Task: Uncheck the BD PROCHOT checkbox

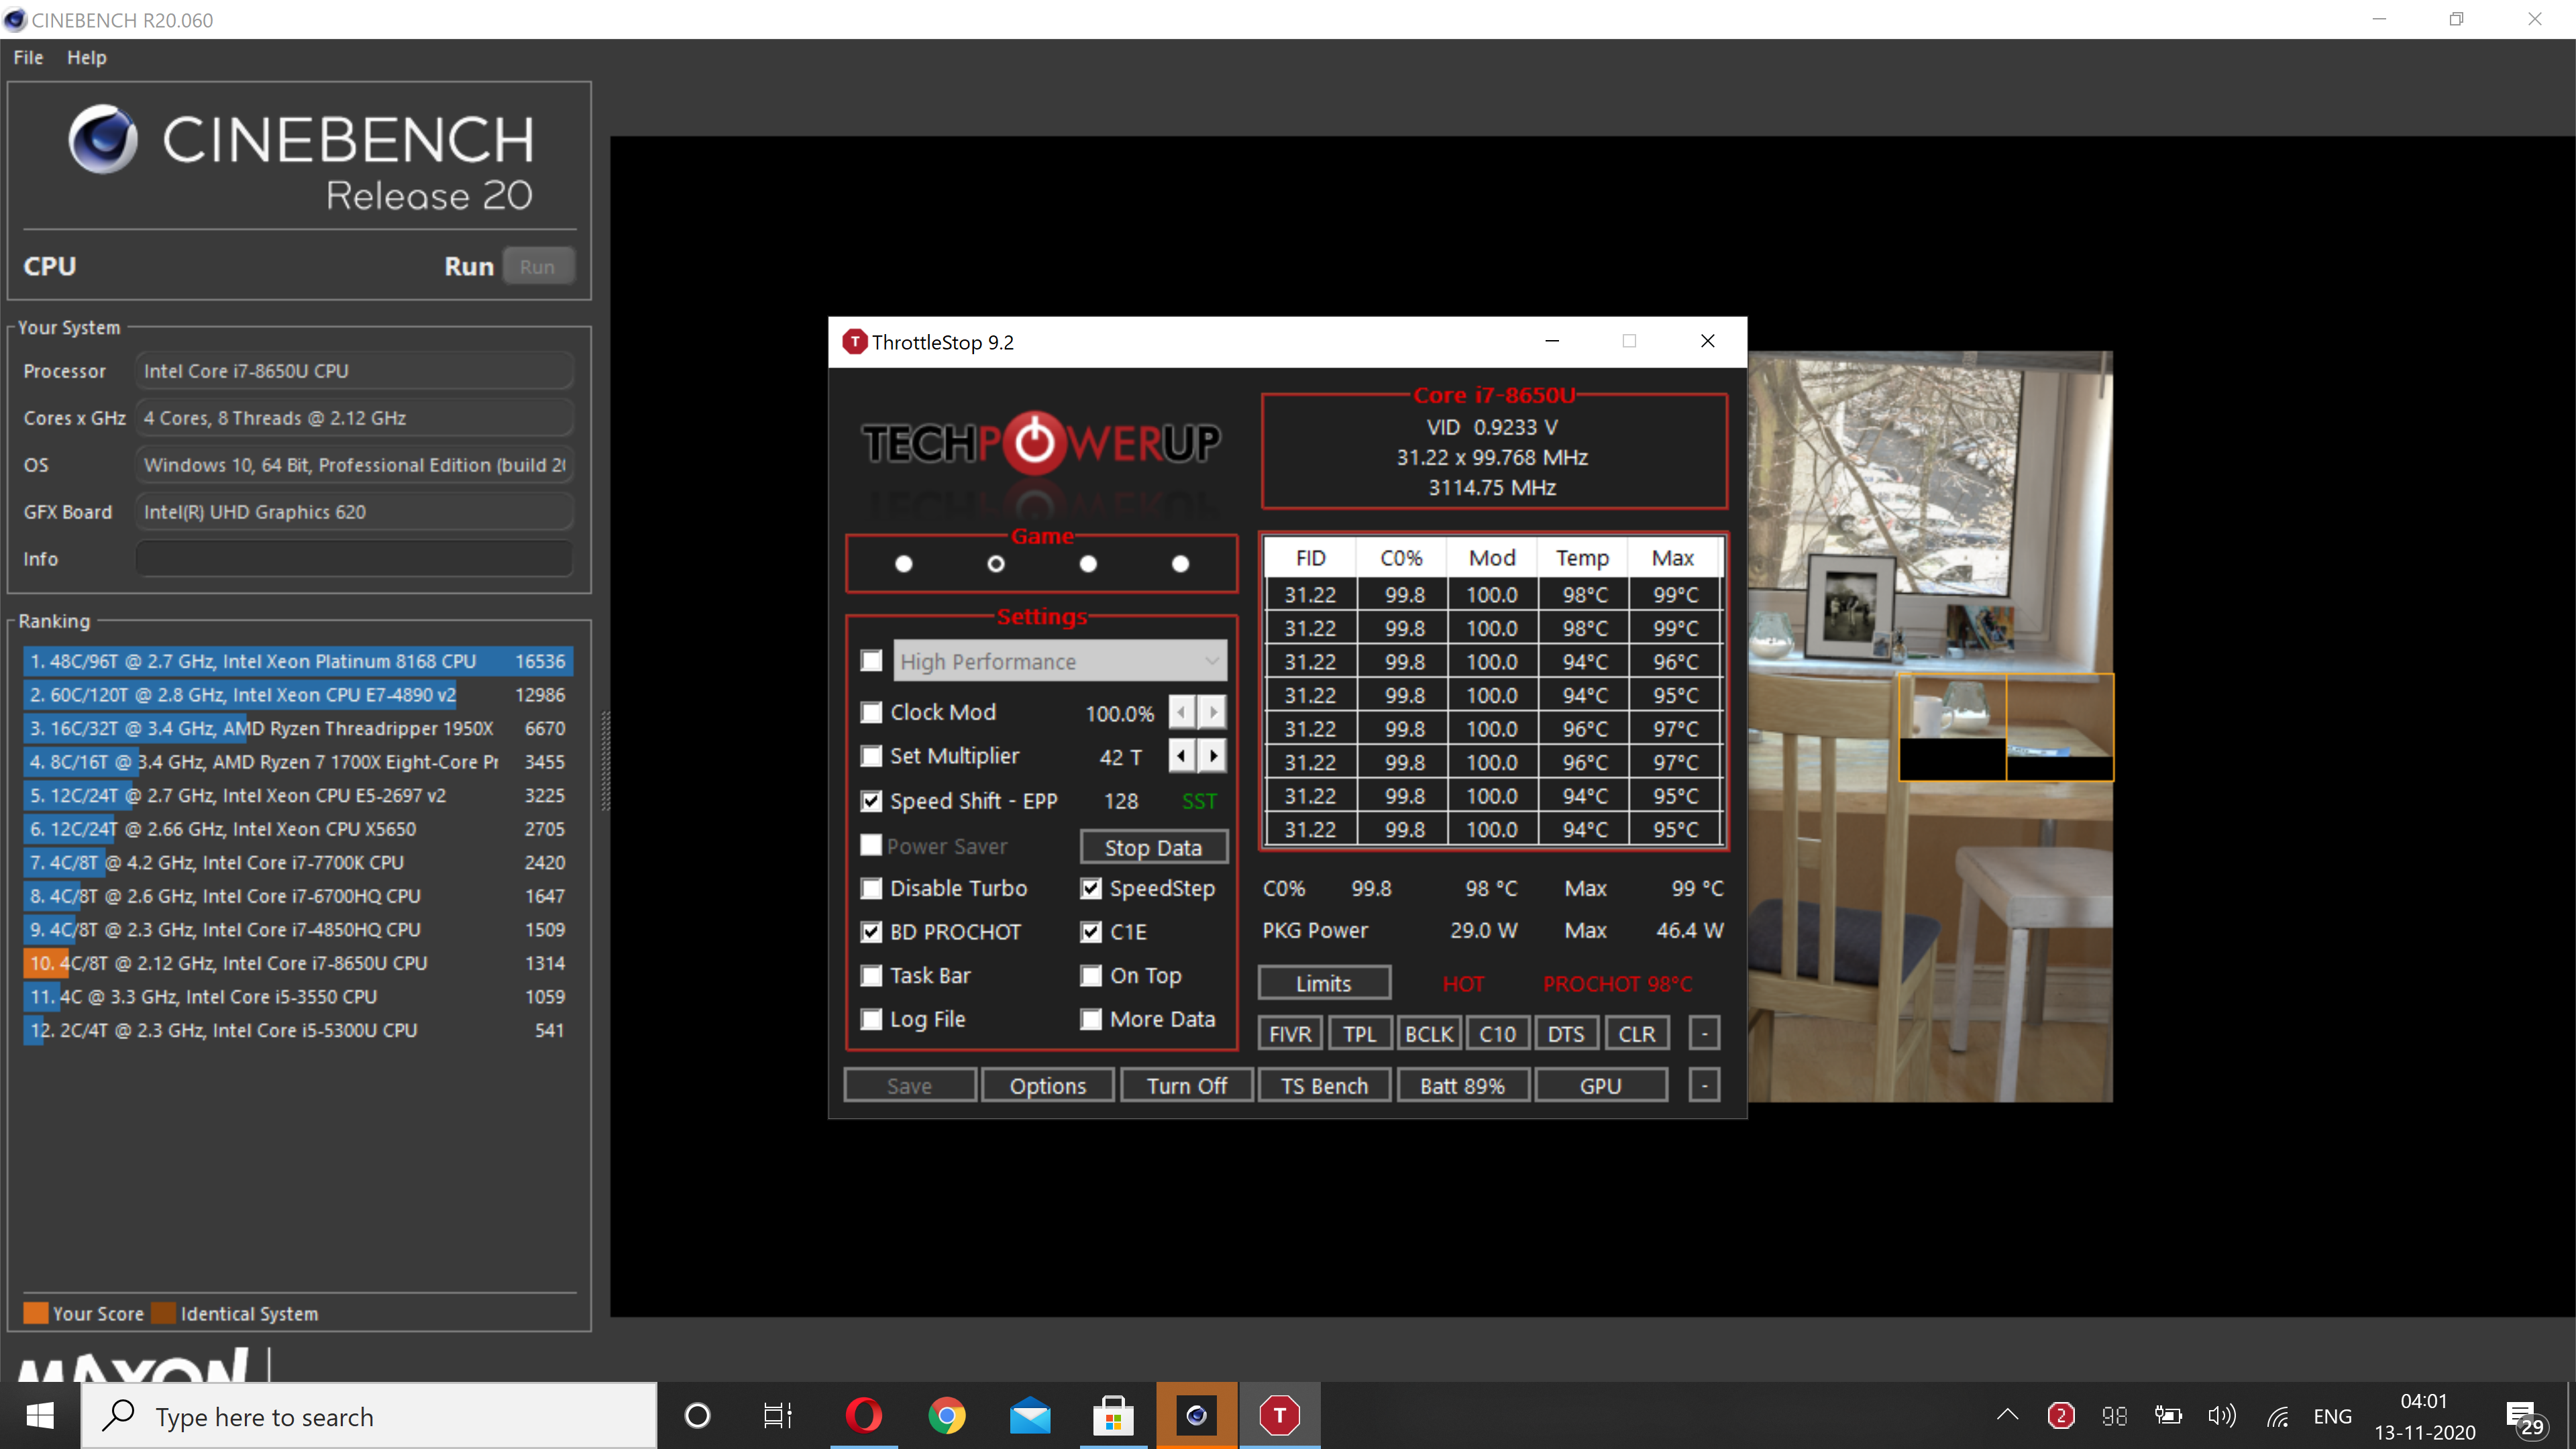Action: click(x=872, y=932)
